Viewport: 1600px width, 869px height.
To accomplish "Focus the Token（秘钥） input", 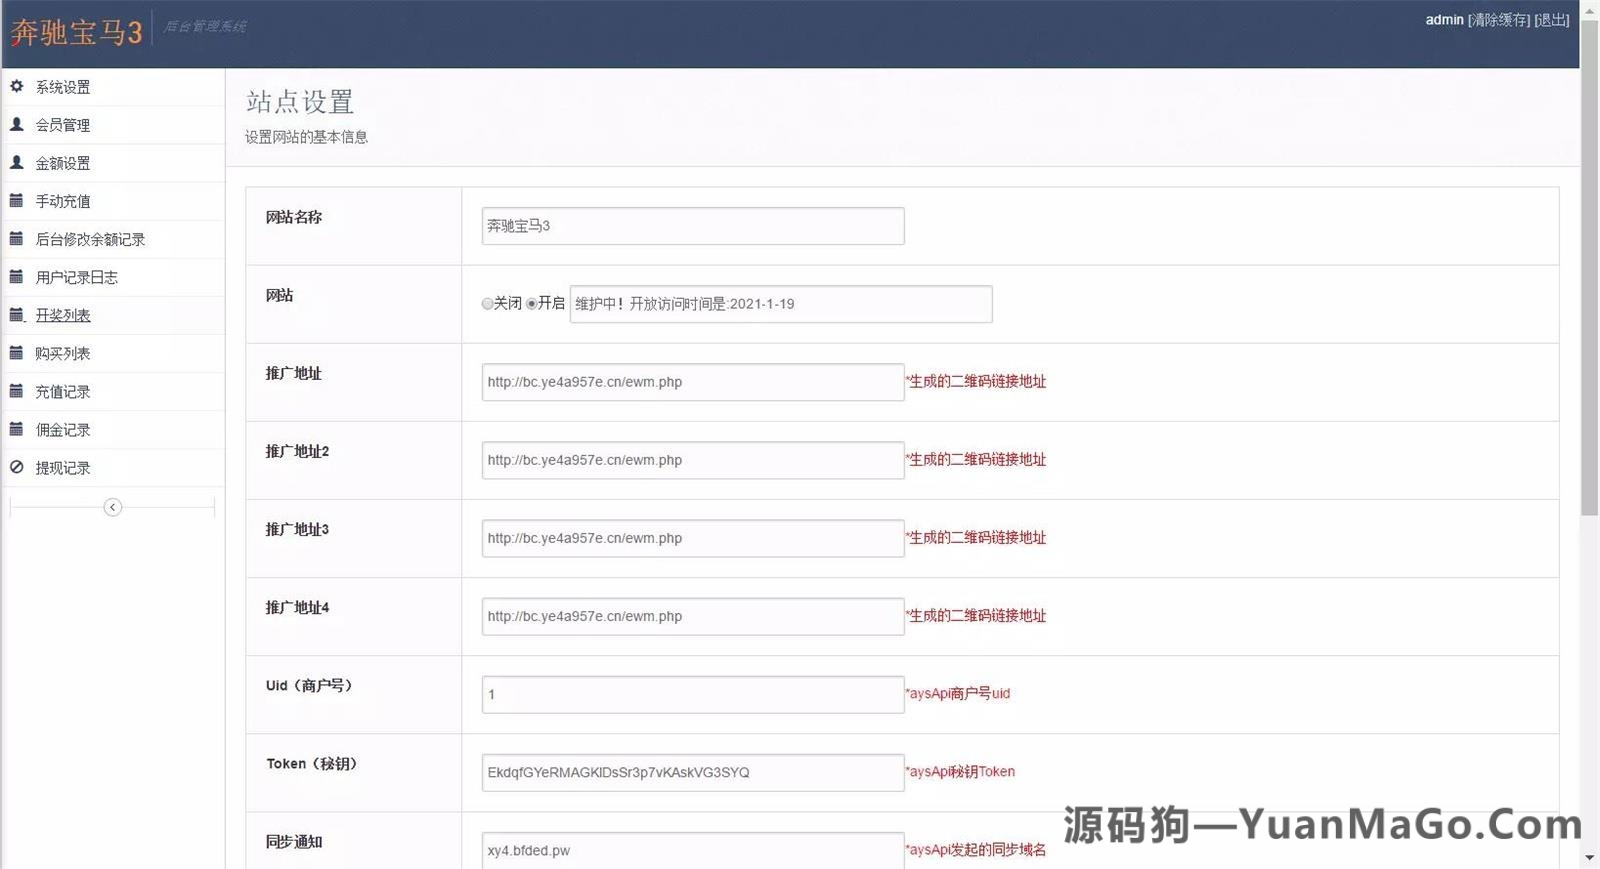I will pos(693,772).
